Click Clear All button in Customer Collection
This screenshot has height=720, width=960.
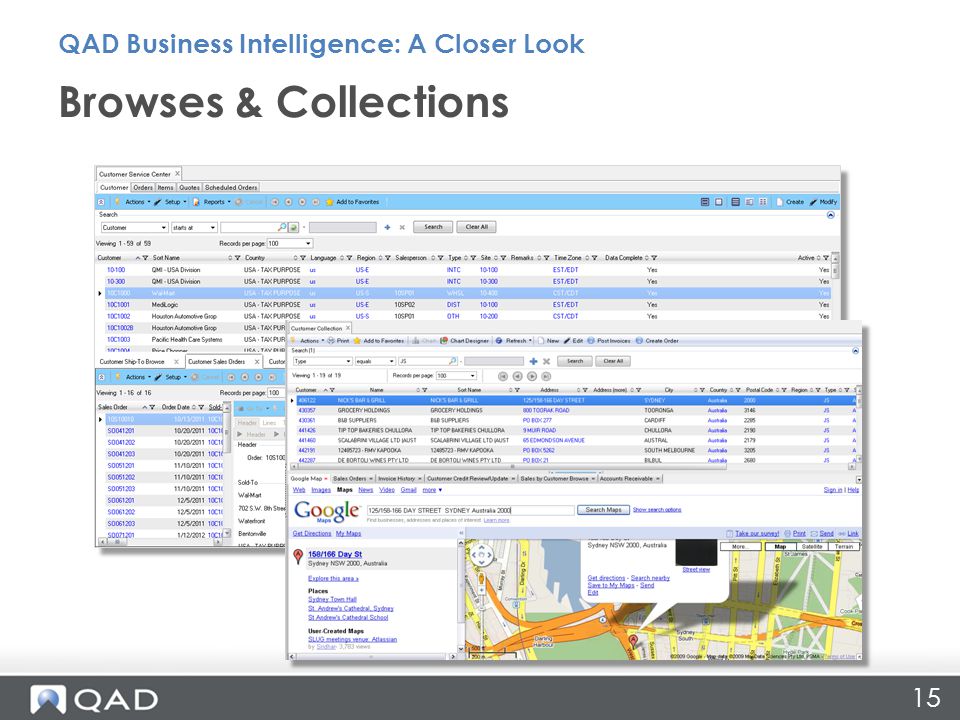[613, 361]
